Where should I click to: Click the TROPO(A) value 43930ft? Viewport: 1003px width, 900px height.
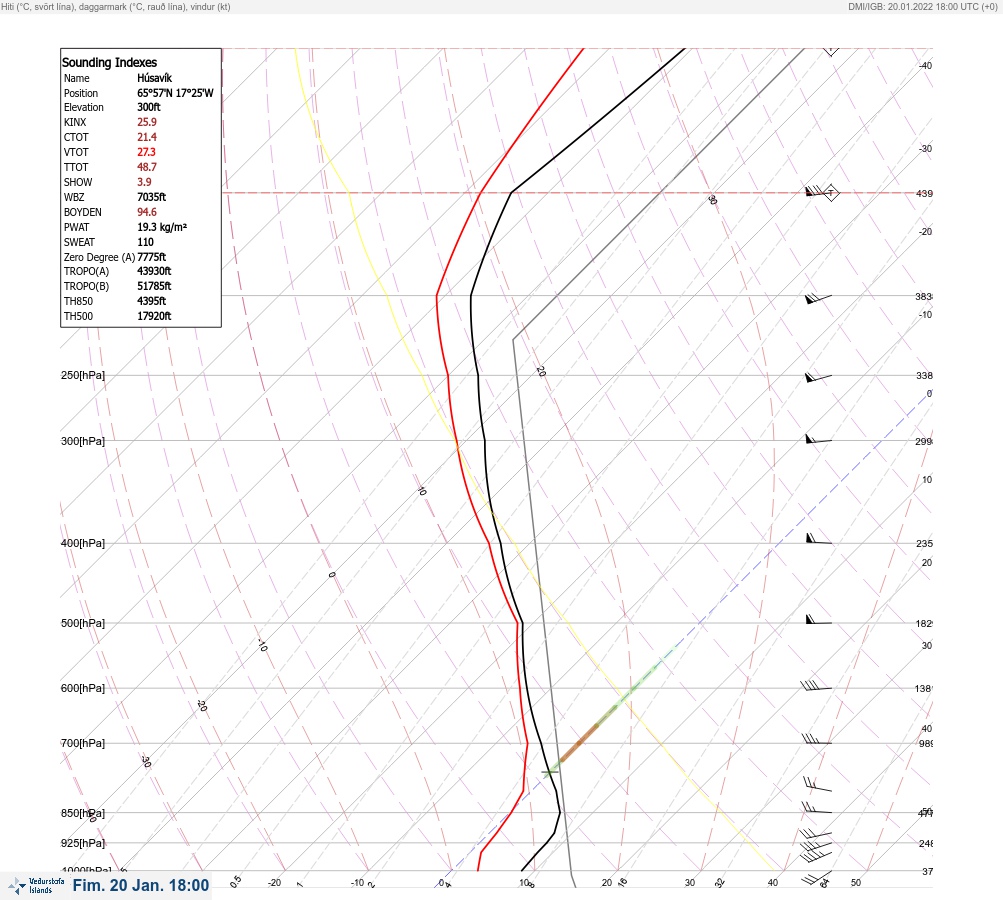[154, 271]
